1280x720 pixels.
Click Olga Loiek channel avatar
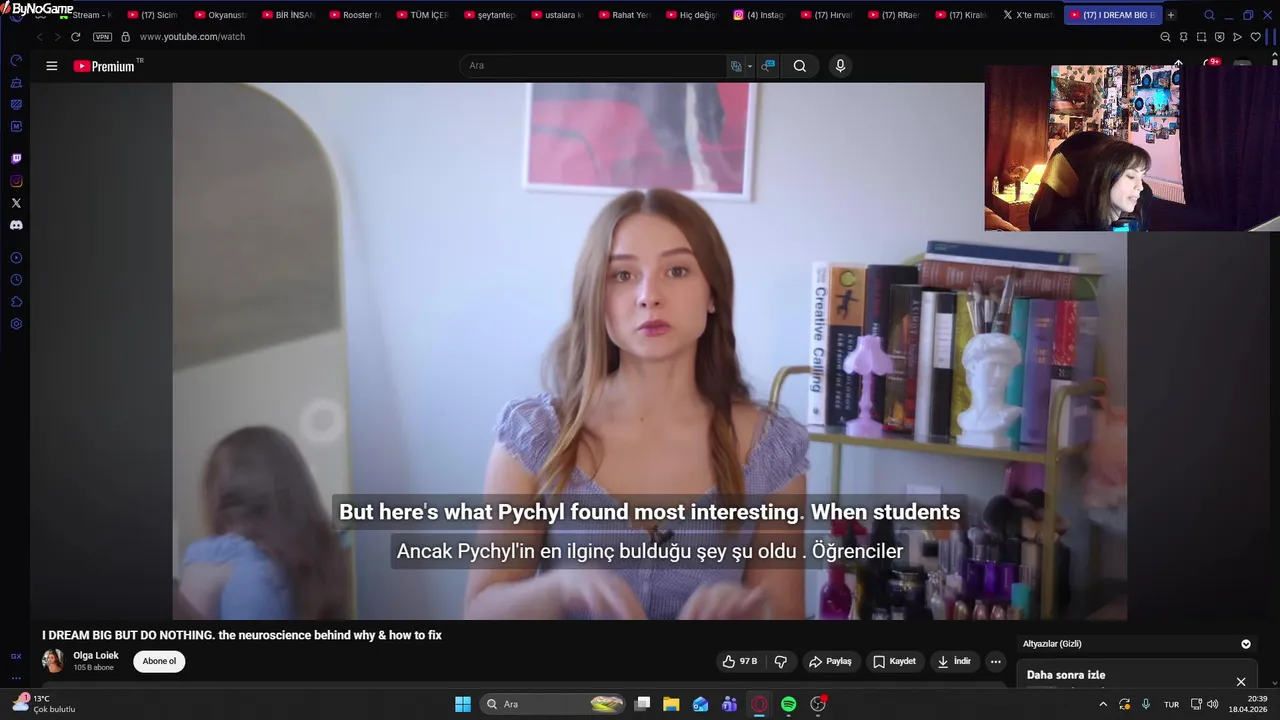(53, 661)
